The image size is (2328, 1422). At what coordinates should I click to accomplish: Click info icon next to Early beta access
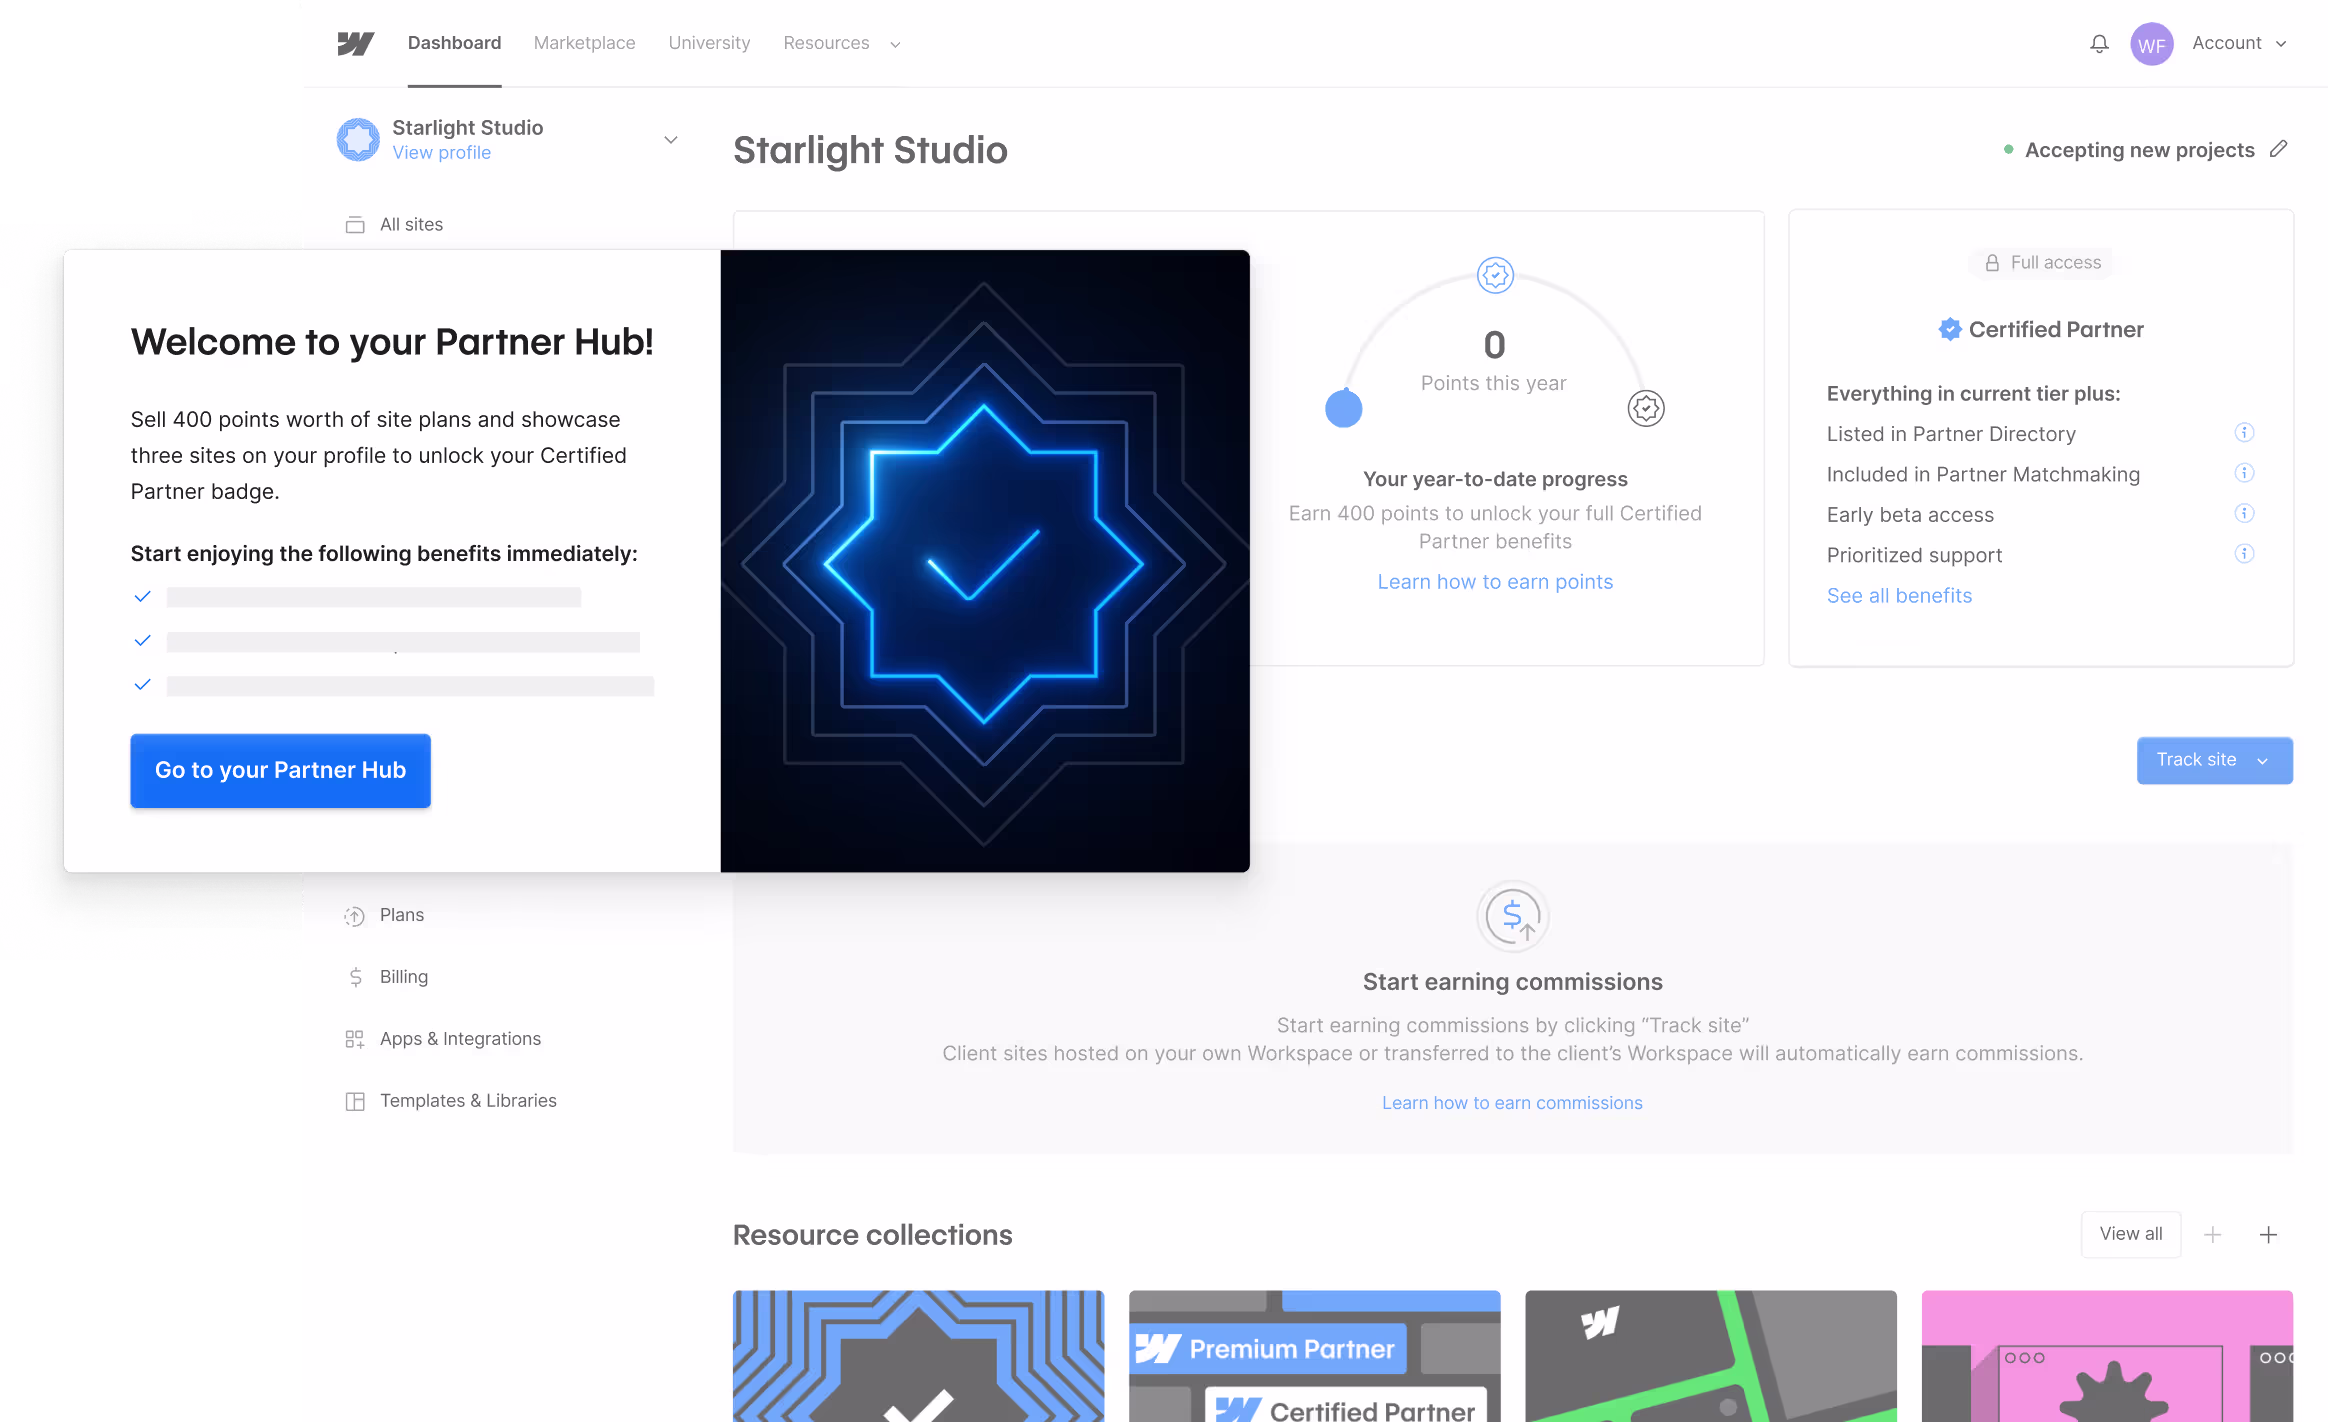pos(2244,513)
